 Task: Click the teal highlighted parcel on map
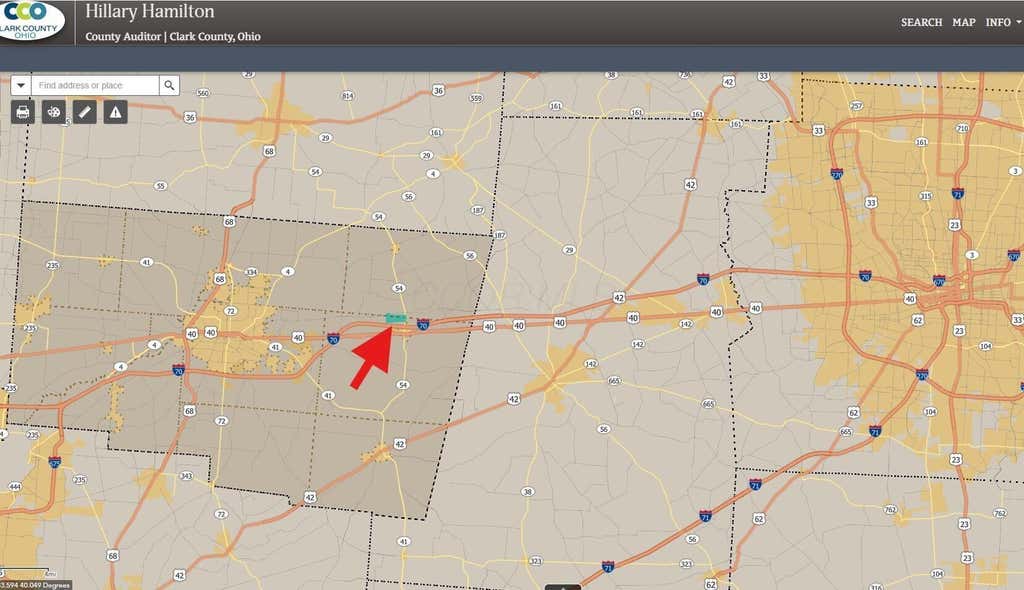tap(396, 318)
